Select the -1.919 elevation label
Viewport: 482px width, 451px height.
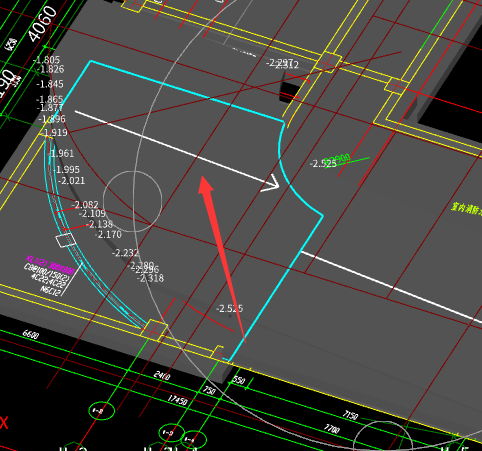coord(54,133)
